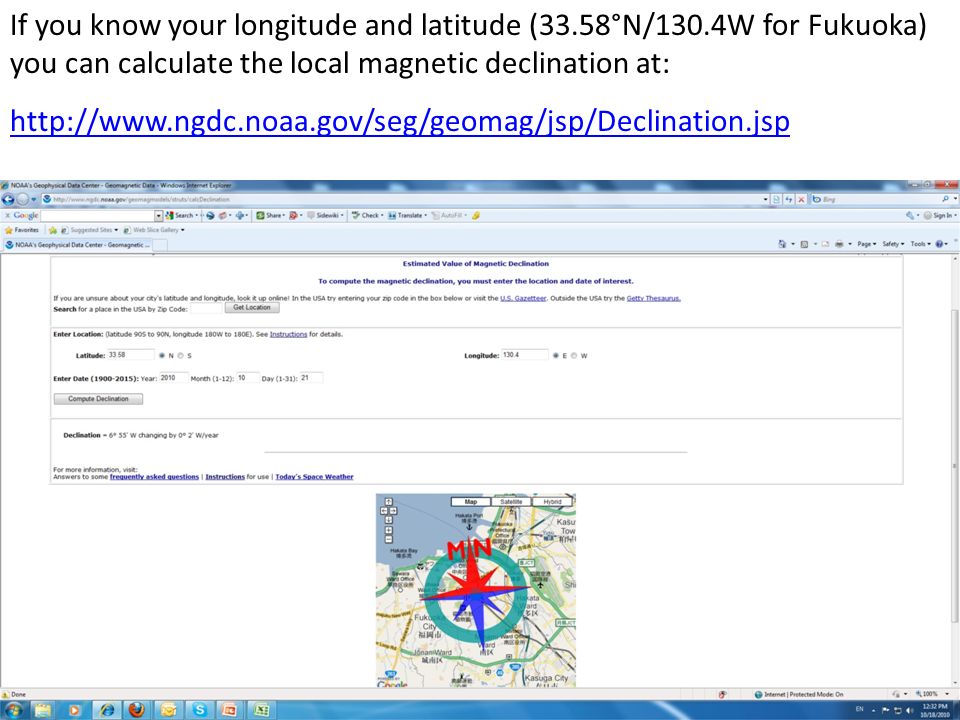Image resolution: width=960 pixels, height=720 pixels.
Task: Open Windows Media Player from the taskbar
Action: coord(74,710)
